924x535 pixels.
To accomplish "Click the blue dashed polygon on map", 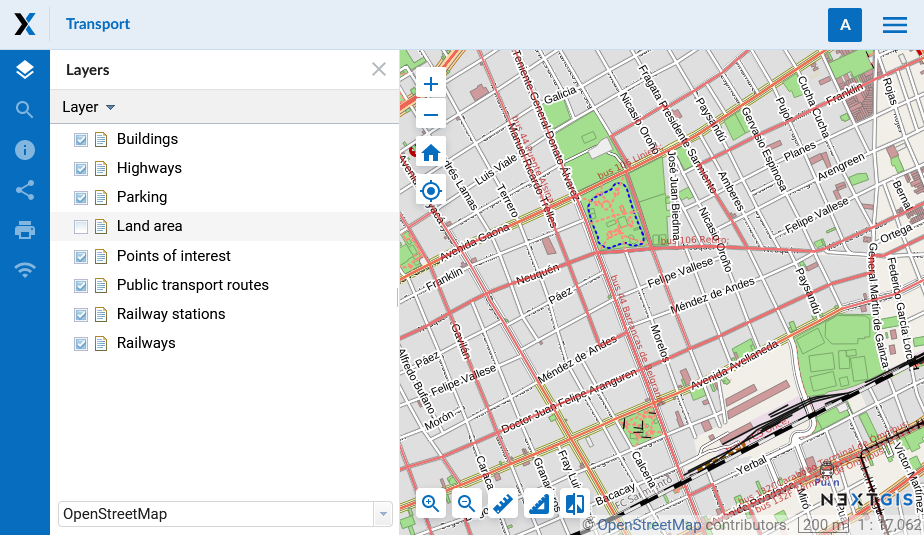I will click(x=616, y=216).
